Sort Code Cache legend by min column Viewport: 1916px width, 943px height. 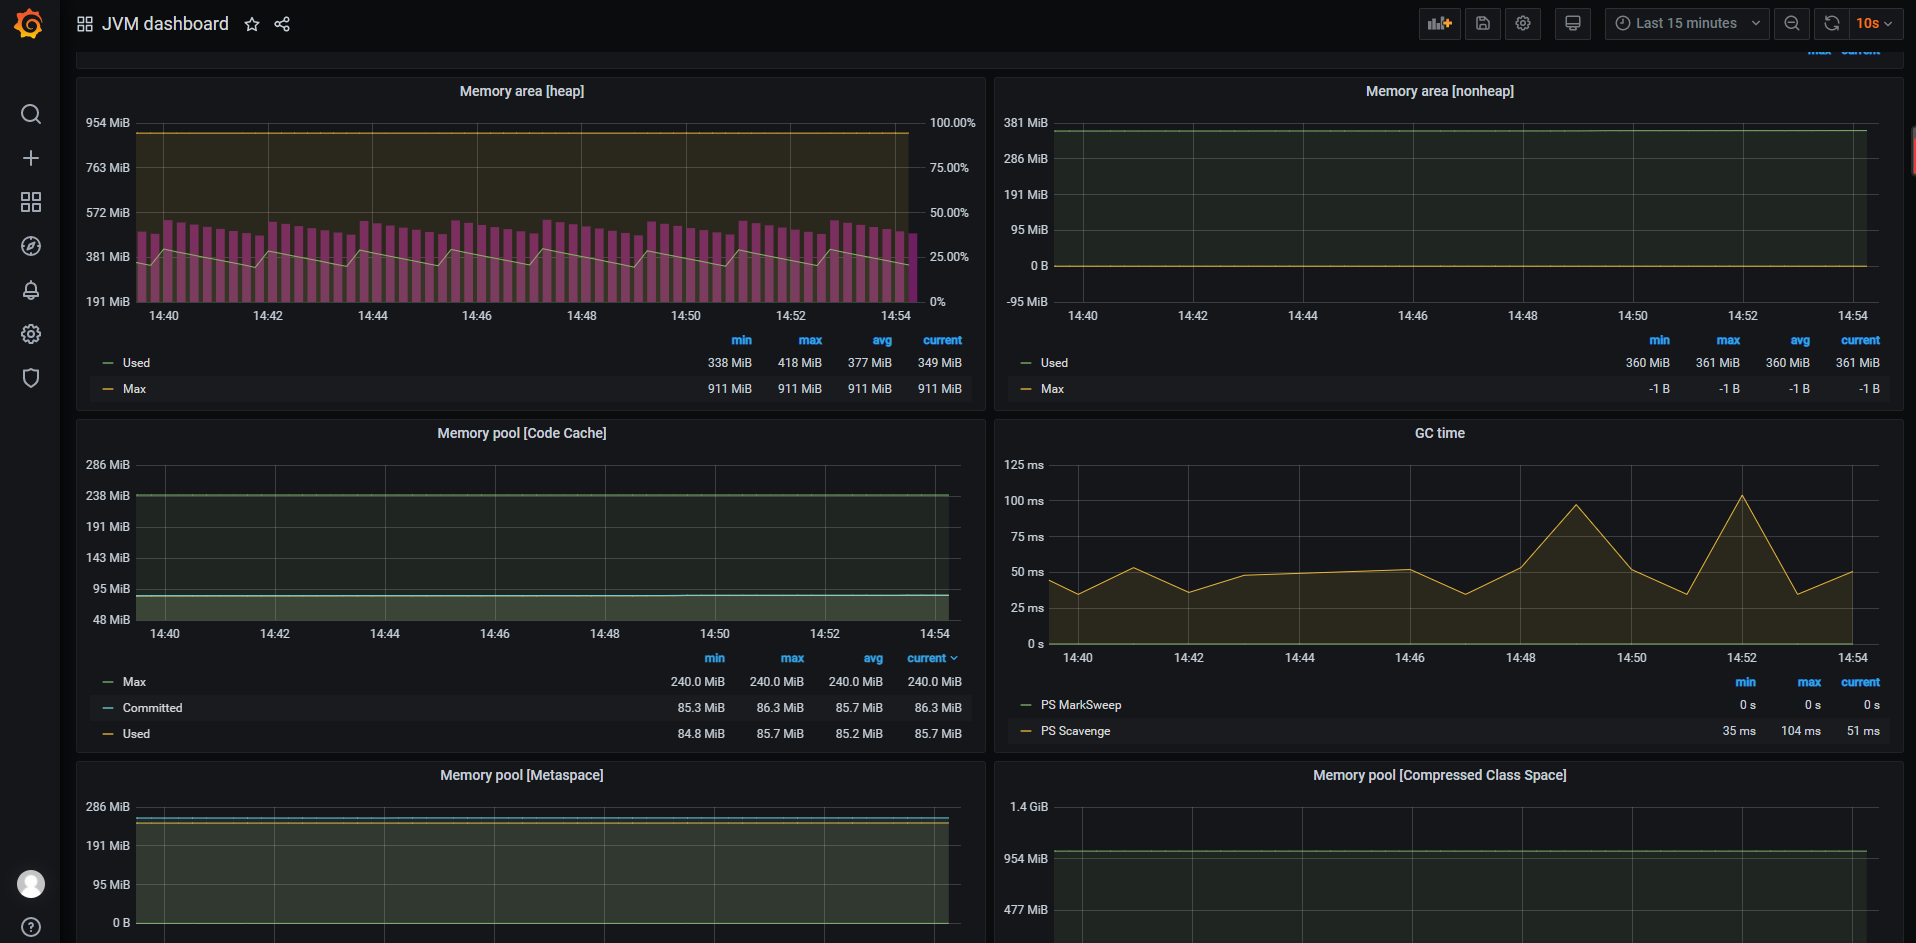point(714,658)
